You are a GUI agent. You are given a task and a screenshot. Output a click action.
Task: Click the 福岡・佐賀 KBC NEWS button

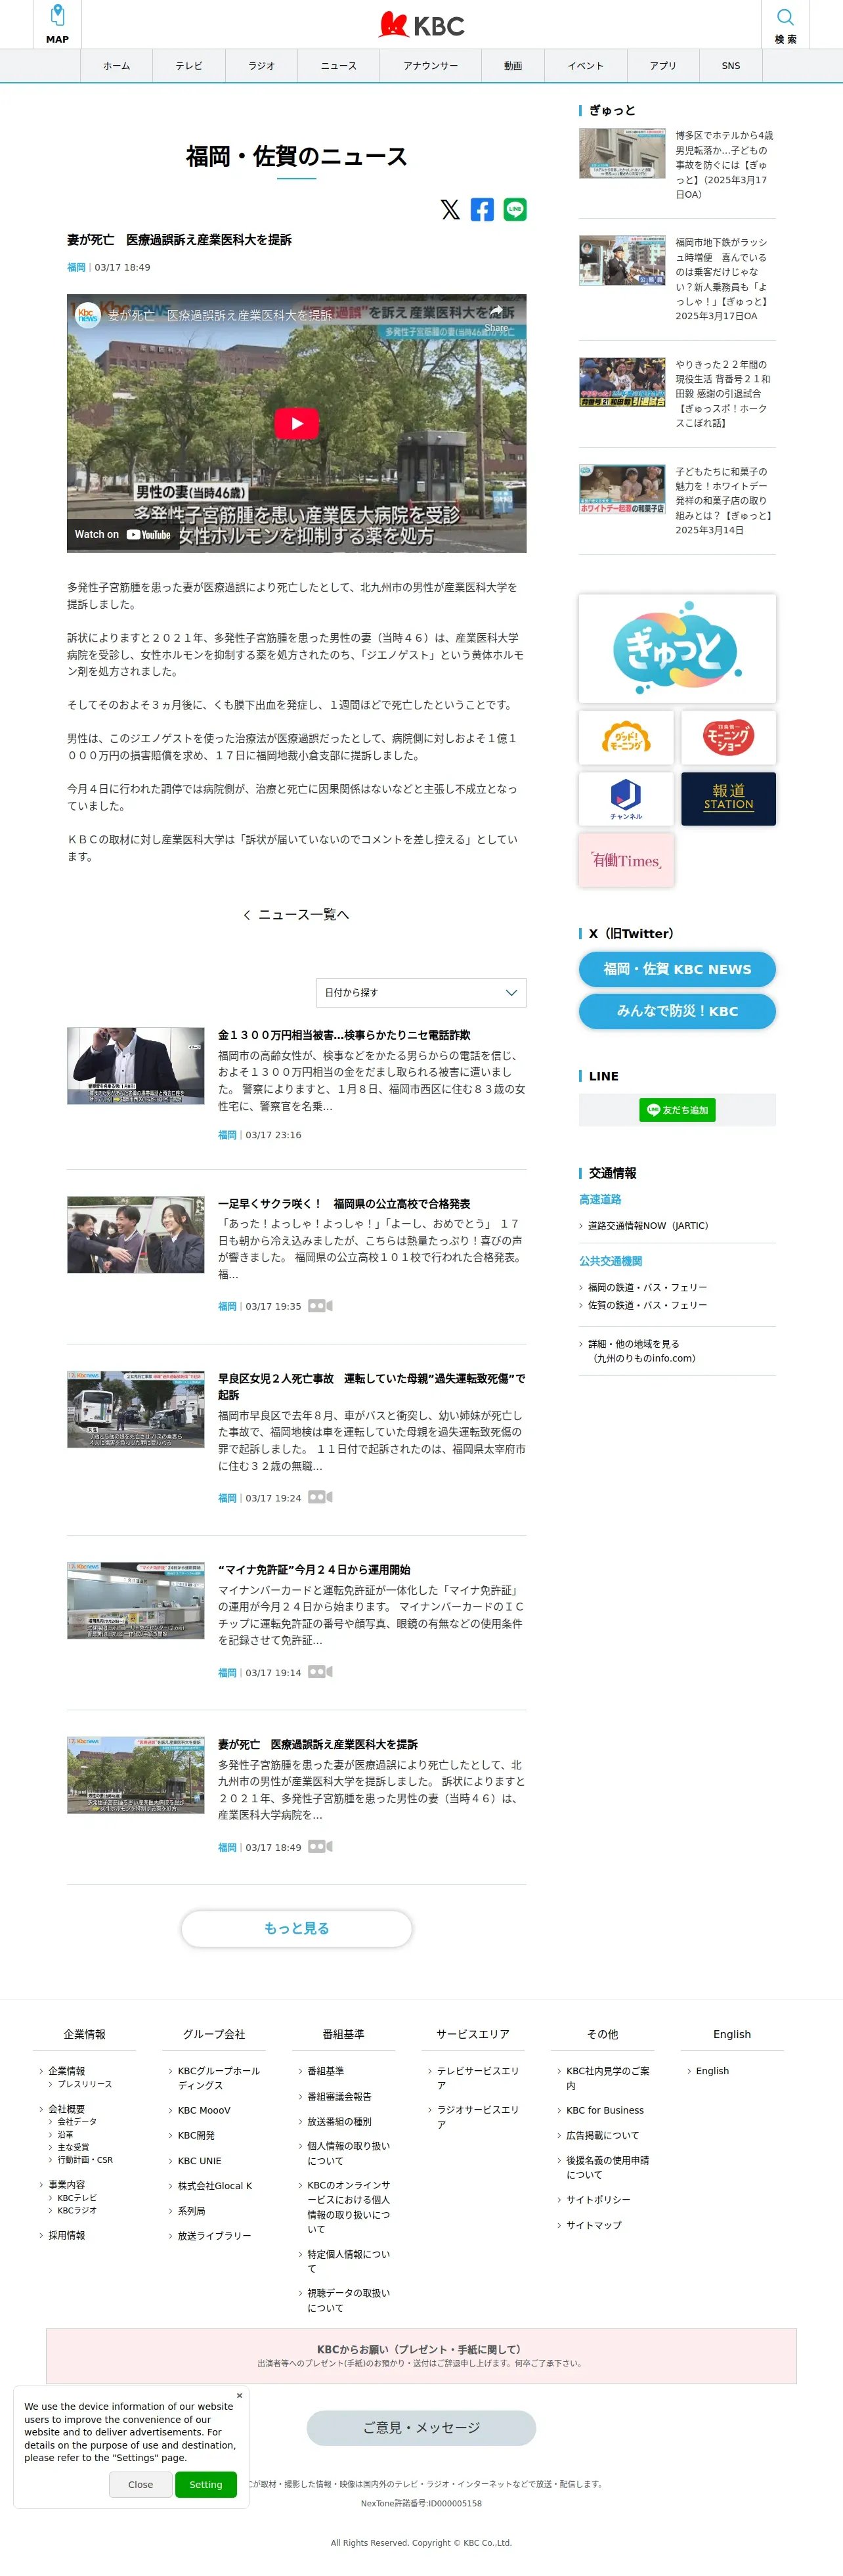[677, 969]
